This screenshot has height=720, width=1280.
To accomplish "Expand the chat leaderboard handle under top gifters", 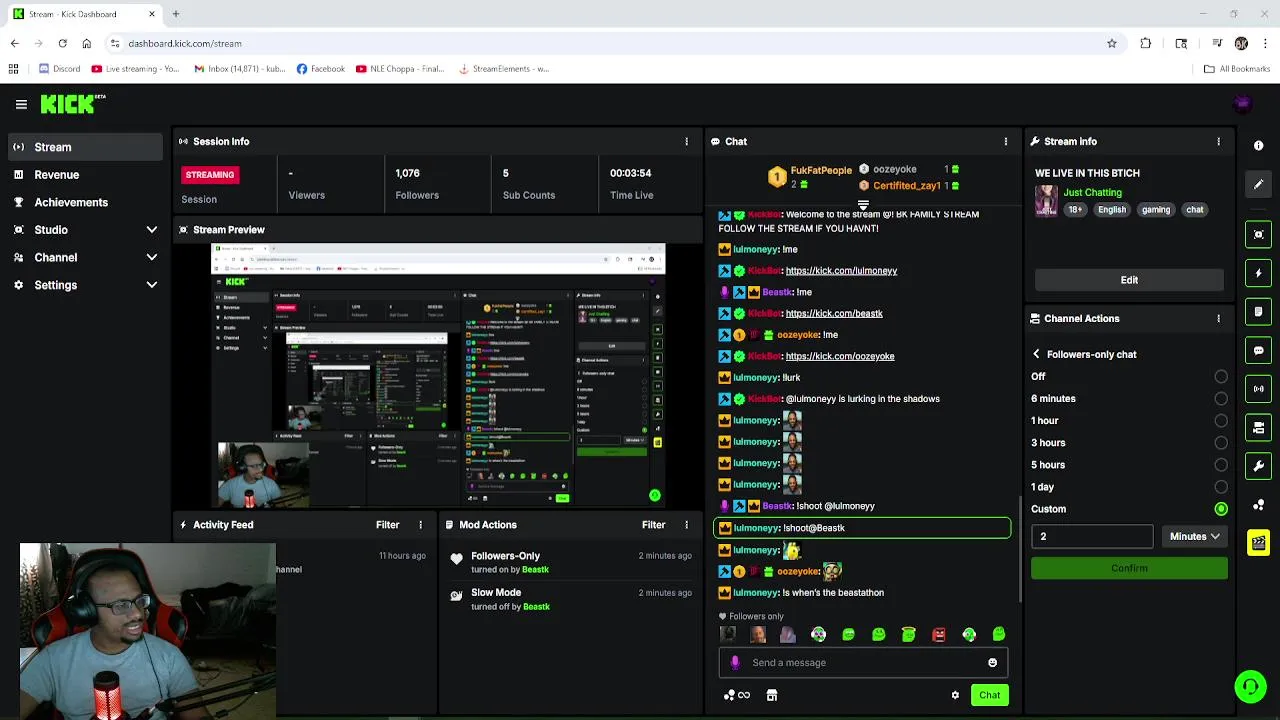I will click(863, 205).
